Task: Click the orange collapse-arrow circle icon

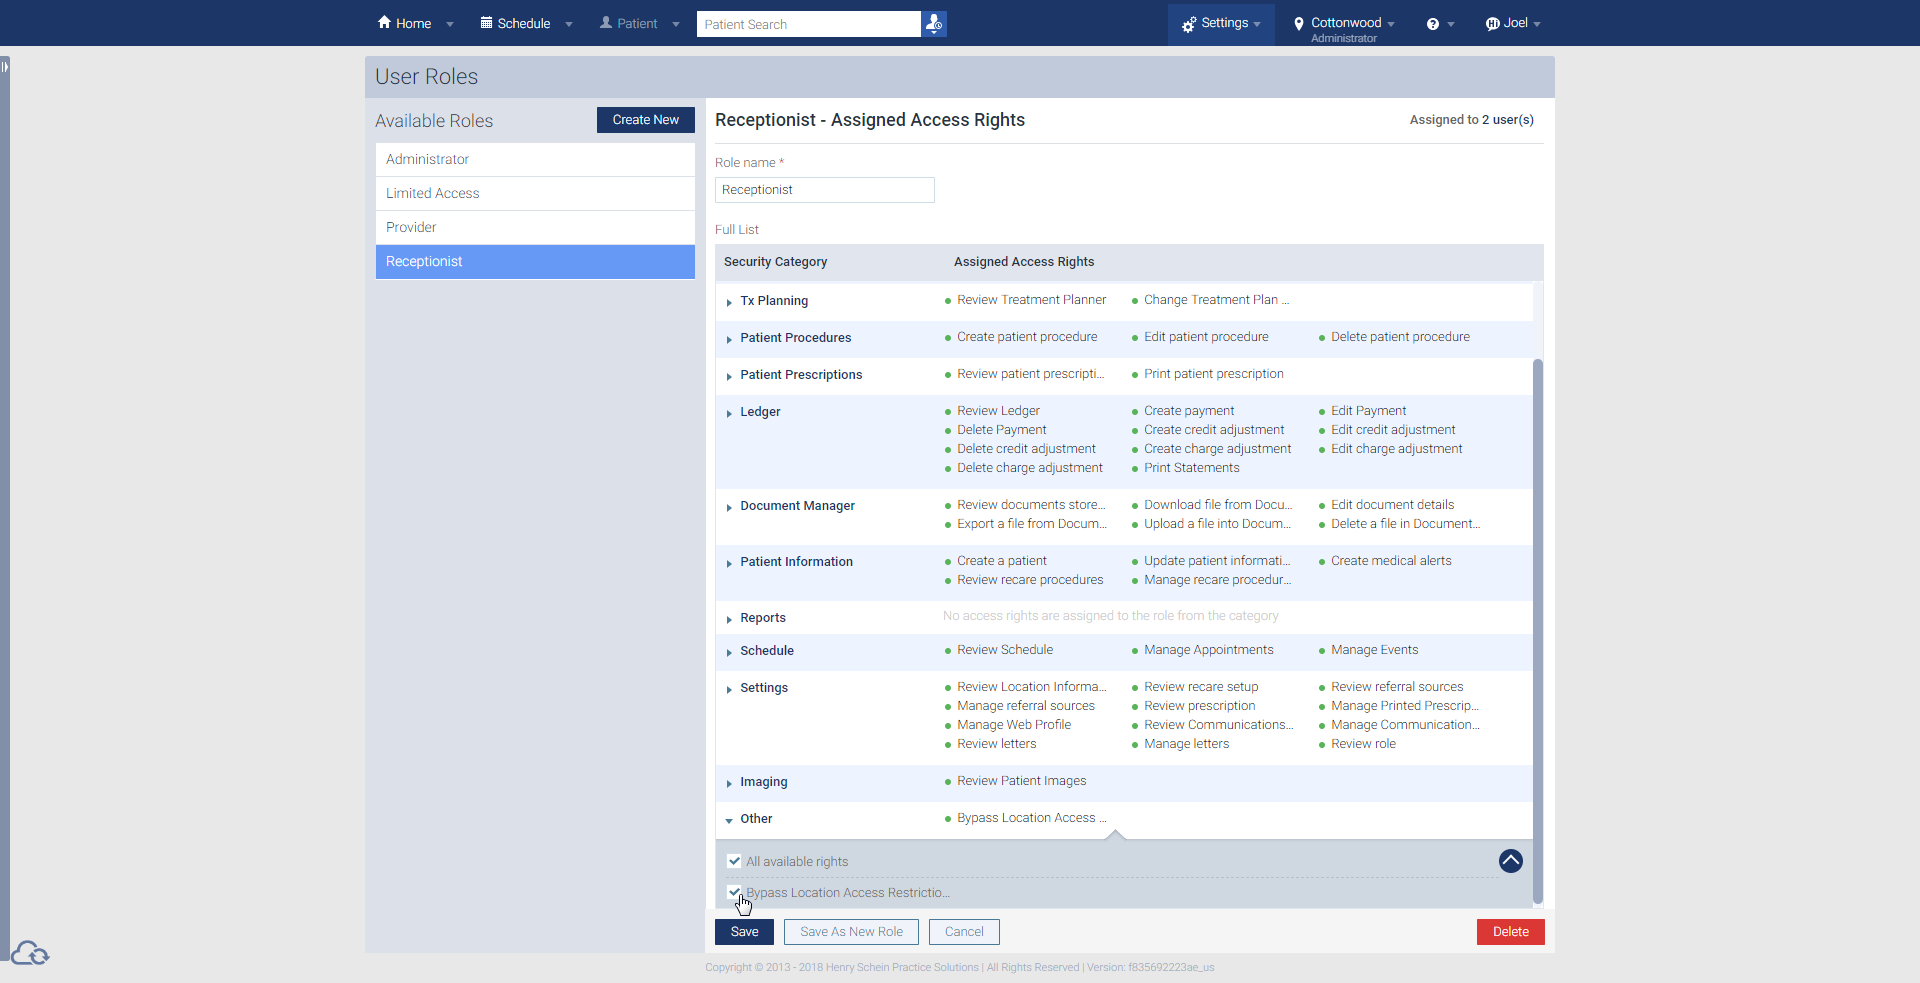Action: click(1511, 861)
